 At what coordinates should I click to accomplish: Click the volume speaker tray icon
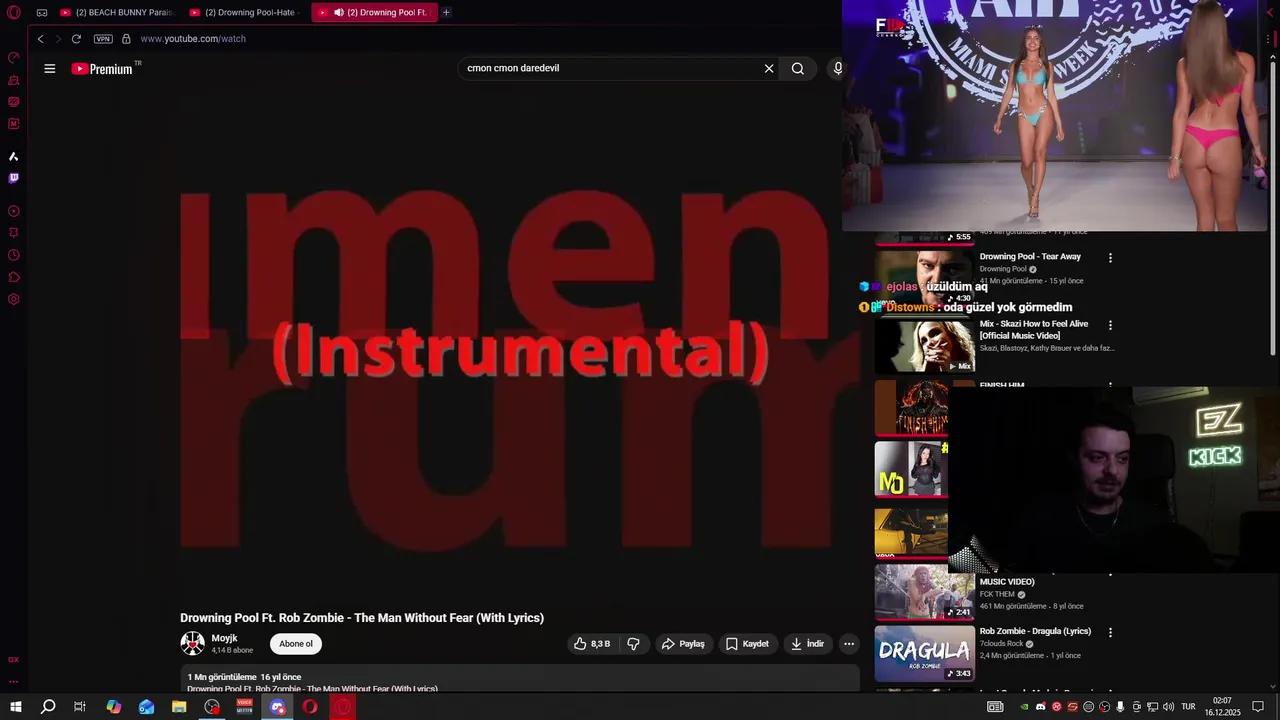click(x=1168, y=707)
